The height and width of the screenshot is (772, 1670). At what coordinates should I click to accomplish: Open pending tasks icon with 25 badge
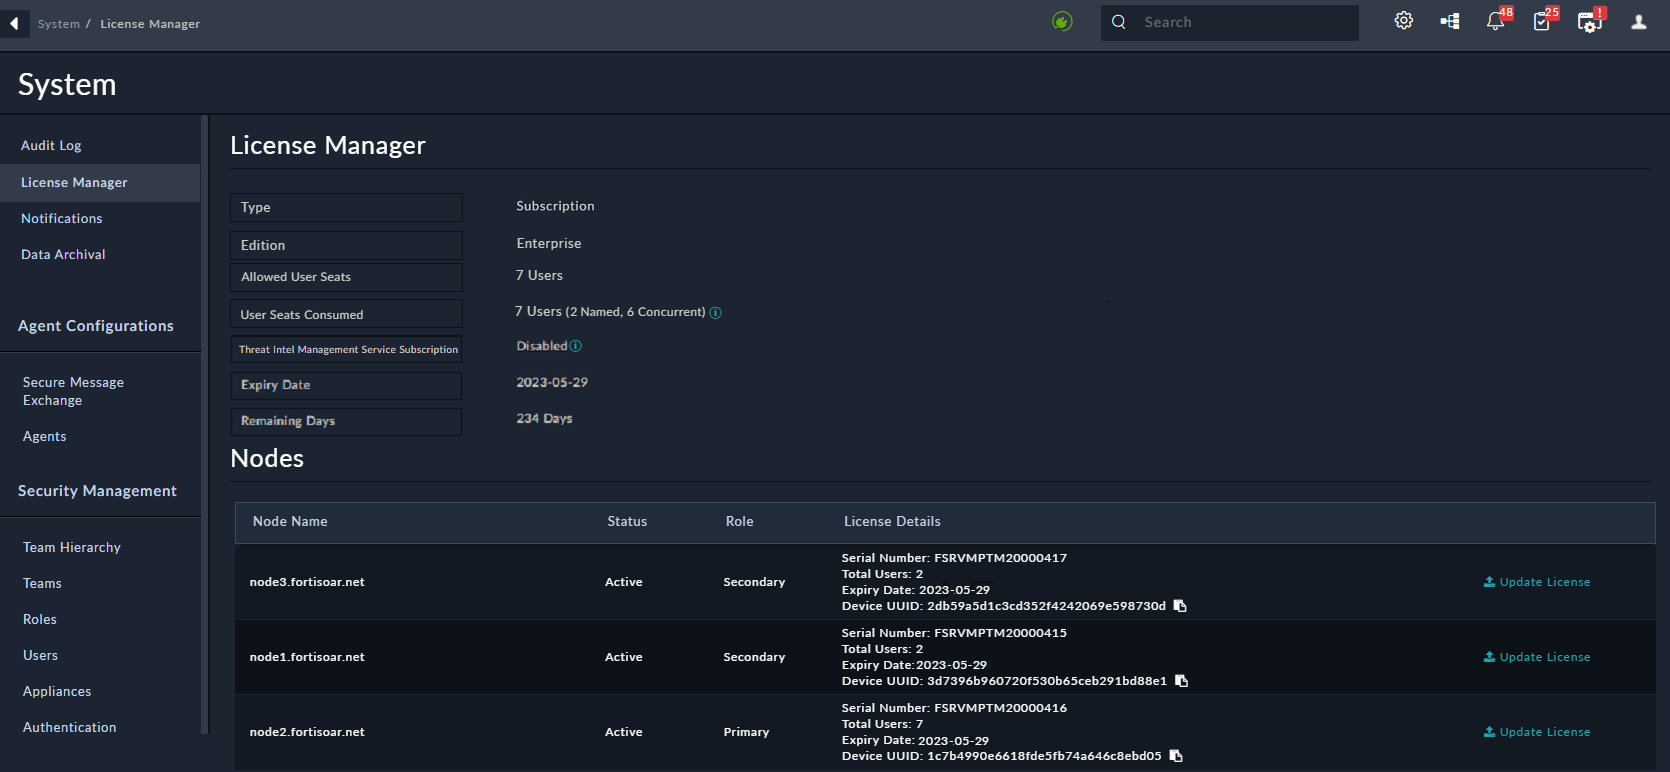[x=1544, y=20]
